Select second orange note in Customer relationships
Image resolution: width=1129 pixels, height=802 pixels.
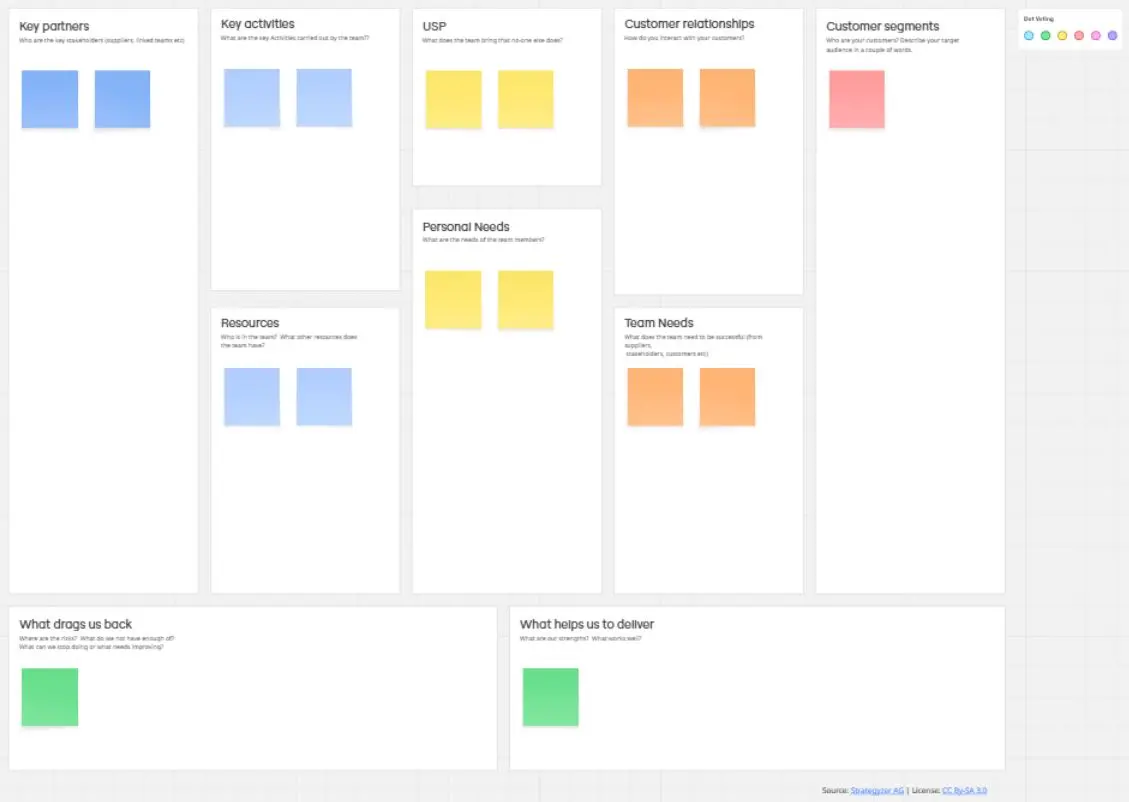tap(727, 98)
